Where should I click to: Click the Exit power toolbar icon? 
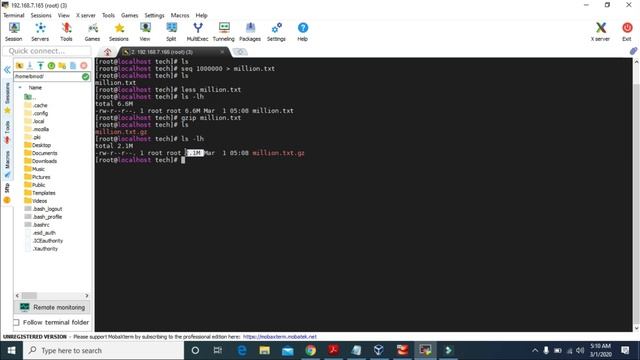(x=627, y=32)
